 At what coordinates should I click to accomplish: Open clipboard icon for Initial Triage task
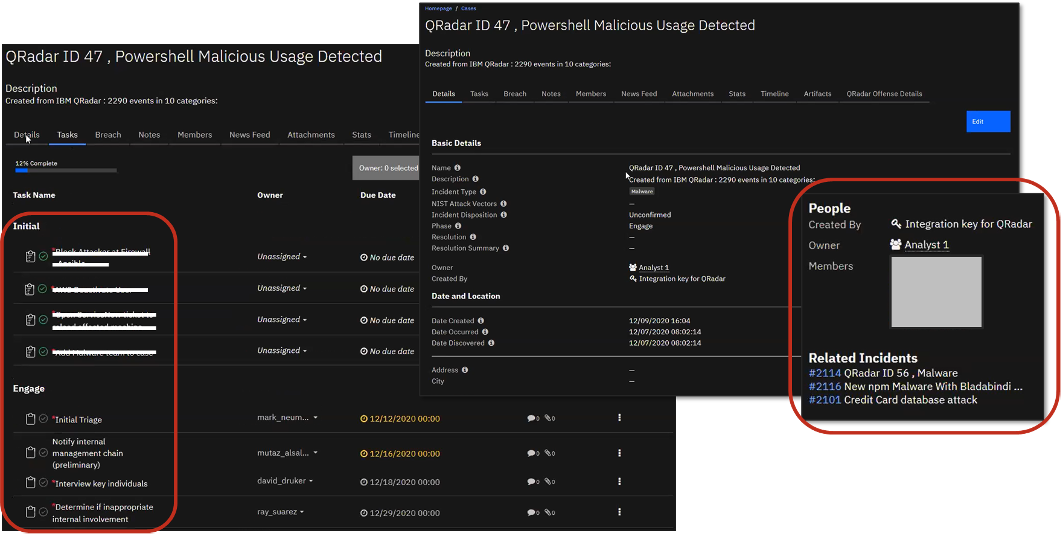pyautogui.click(x=31, y=419)
